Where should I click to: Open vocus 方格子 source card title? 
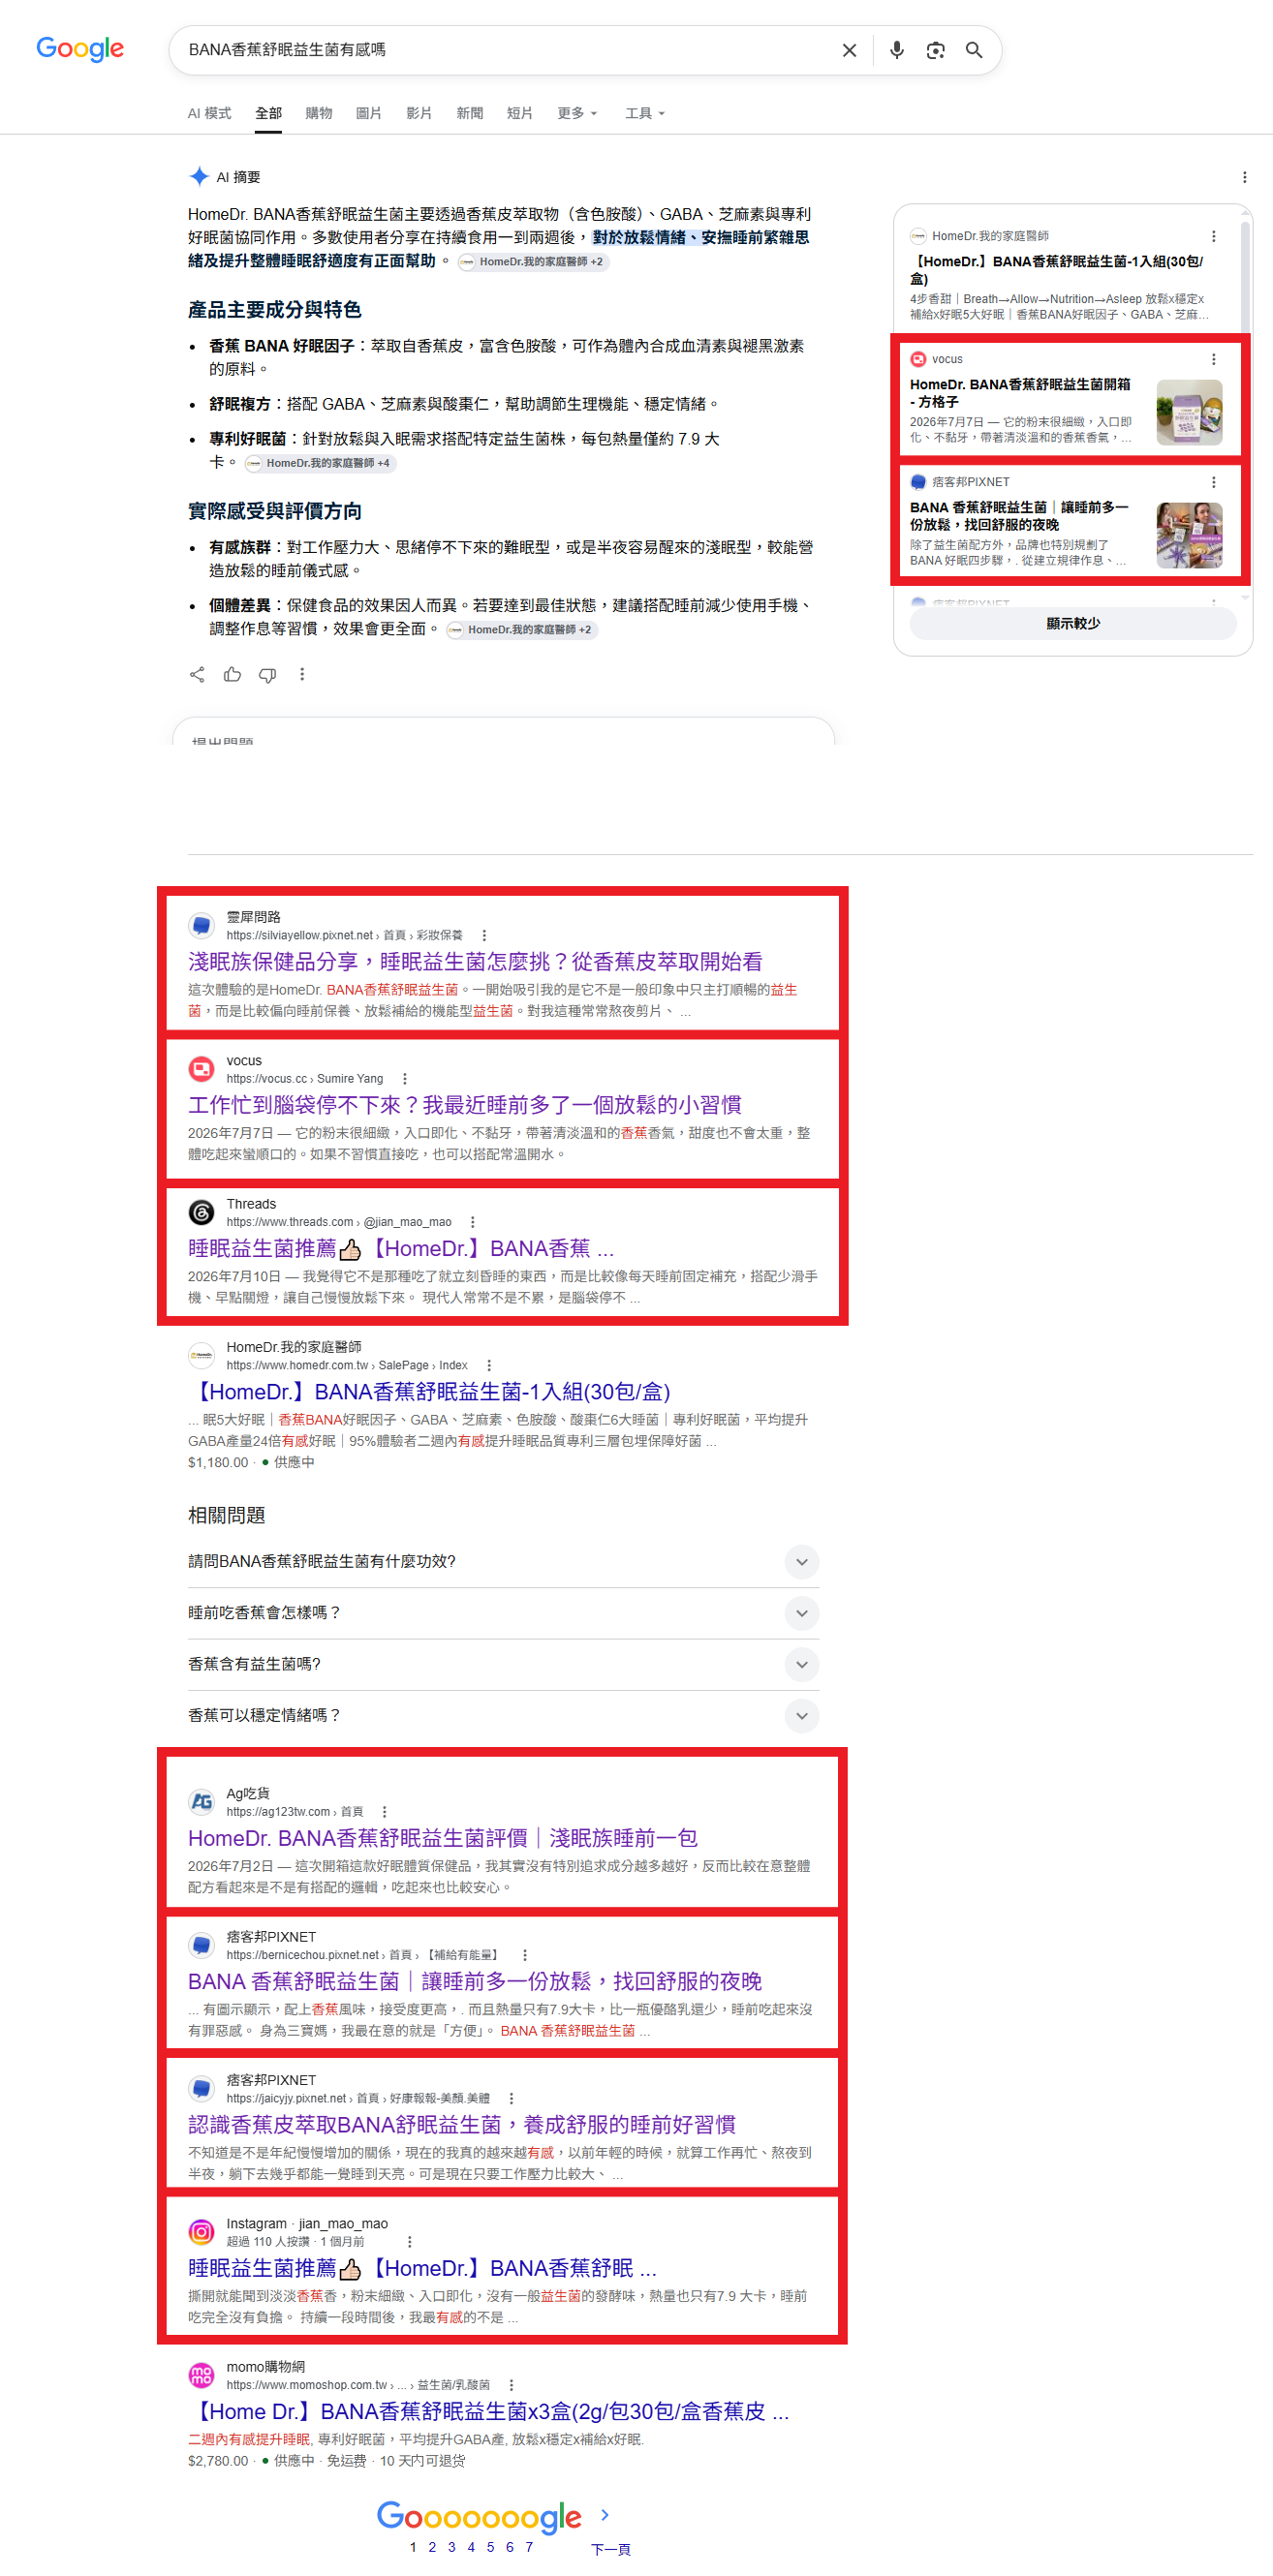(x=1021, y=393)
